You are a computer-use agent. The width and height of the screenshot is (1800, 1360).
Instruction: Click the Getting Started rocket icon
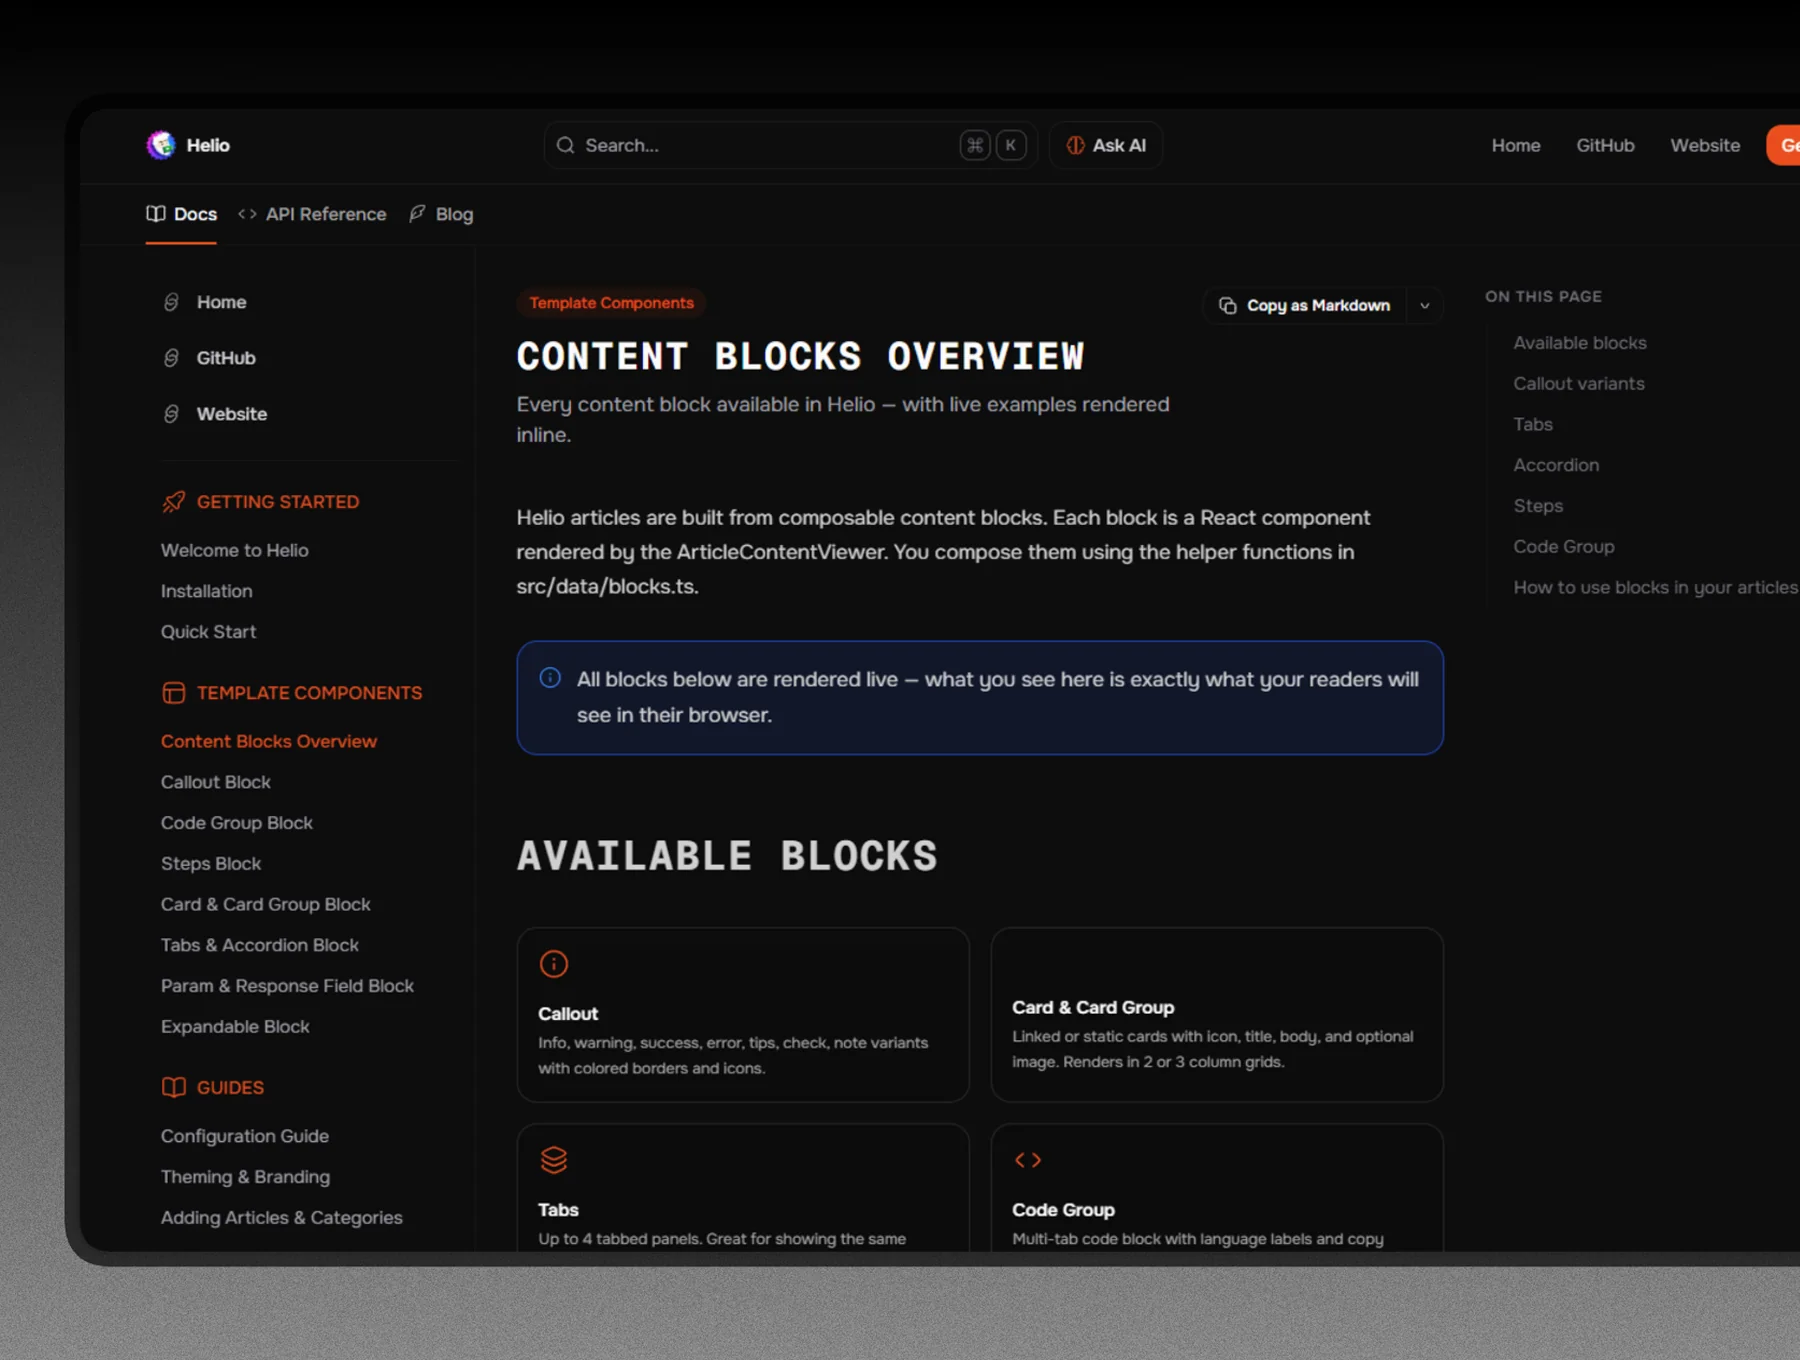tap(173, 502)
